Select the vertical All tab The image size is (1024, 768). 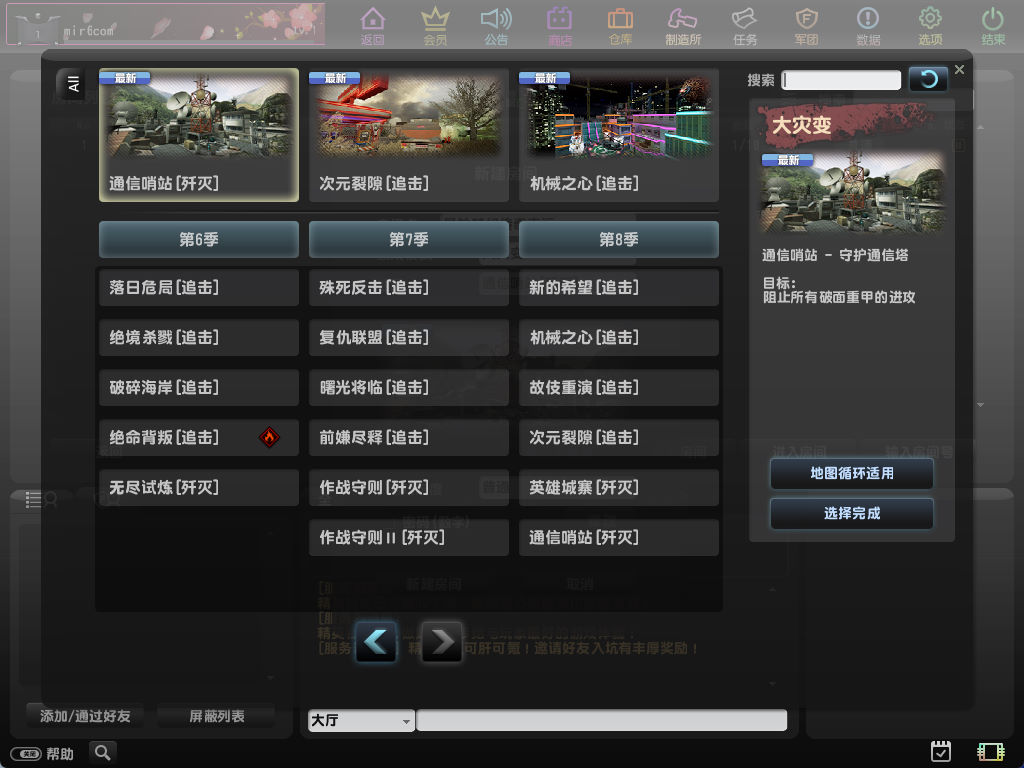coord(73,84)
